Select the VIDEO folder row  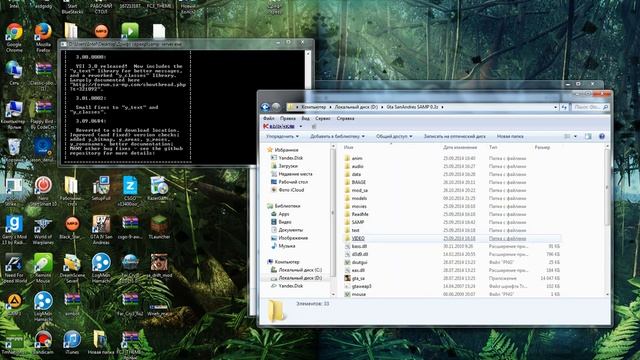click(452, 238)
